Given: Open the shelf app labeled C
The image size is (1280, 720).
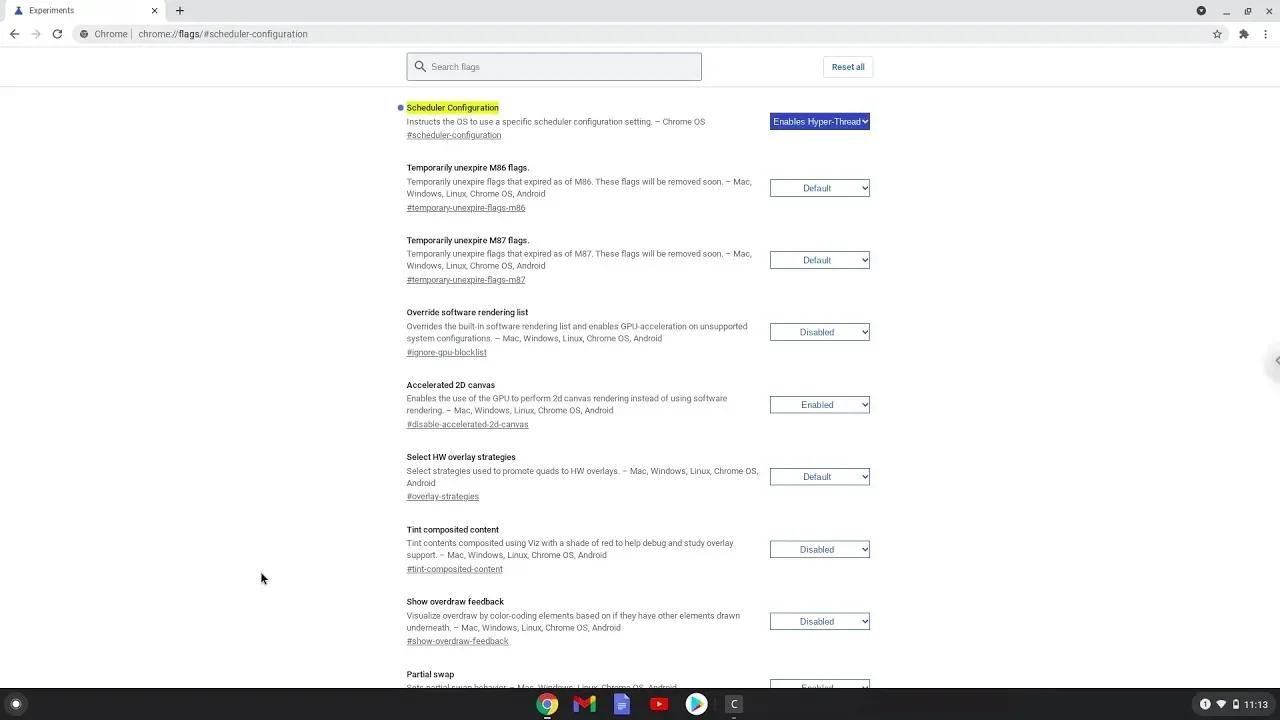Looking at the screenshot, I should tap(734, 704).
